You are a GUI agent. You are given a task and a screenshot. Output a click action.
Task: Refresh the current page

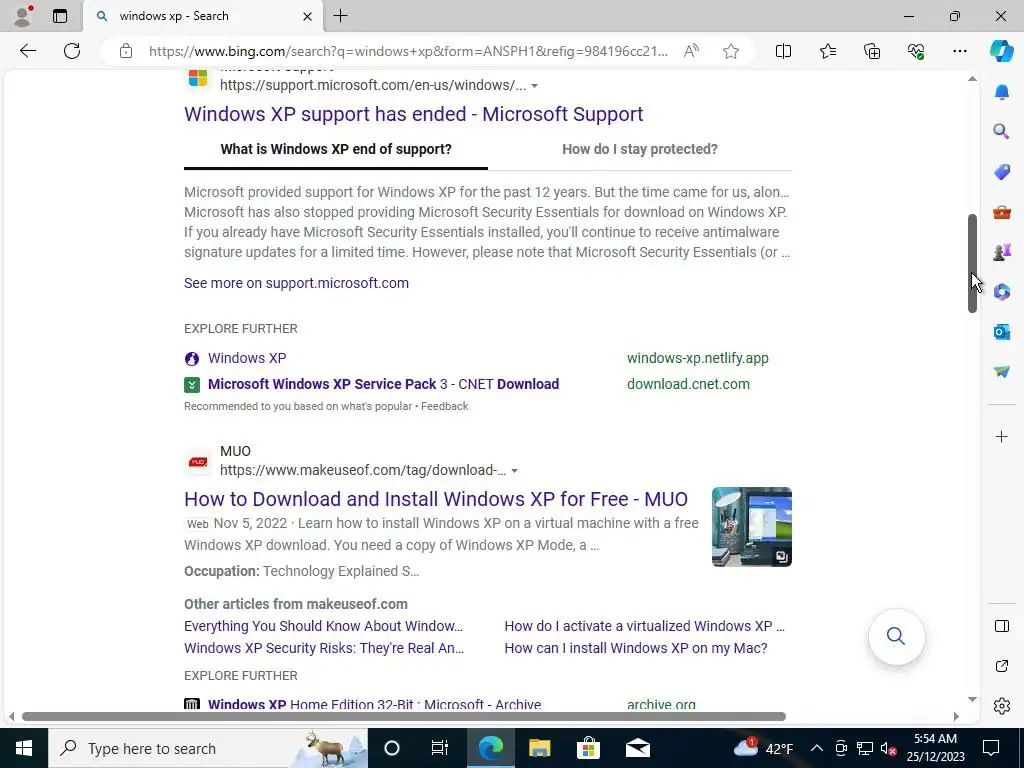72,51
